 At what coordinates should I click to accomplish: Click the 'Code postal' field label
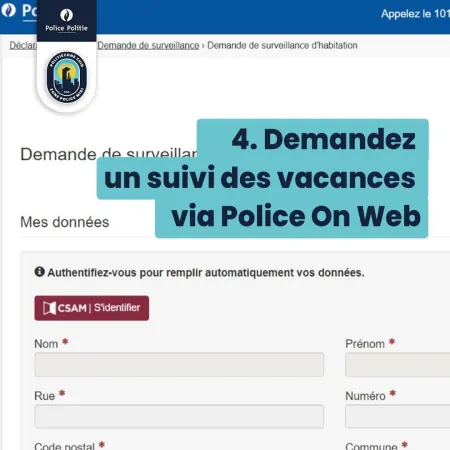[64, 446]
